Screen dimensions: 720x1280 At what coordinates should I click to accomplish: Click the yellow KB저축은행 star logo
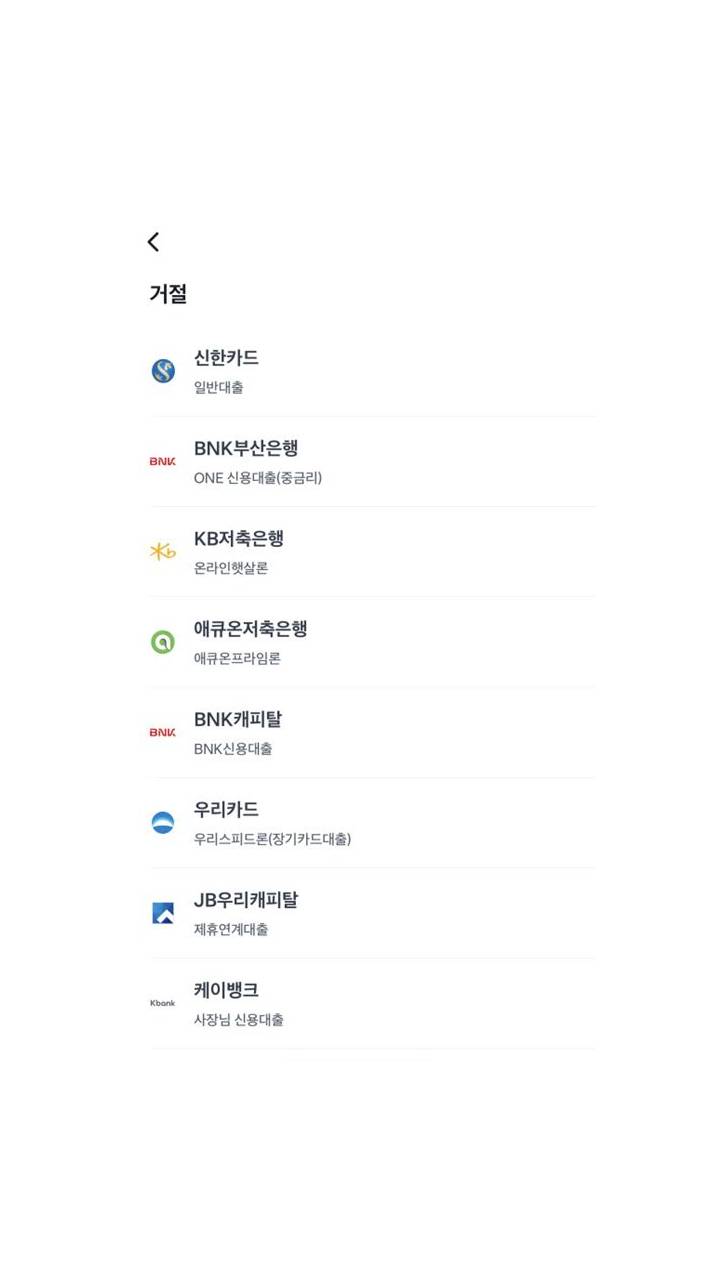163,551
